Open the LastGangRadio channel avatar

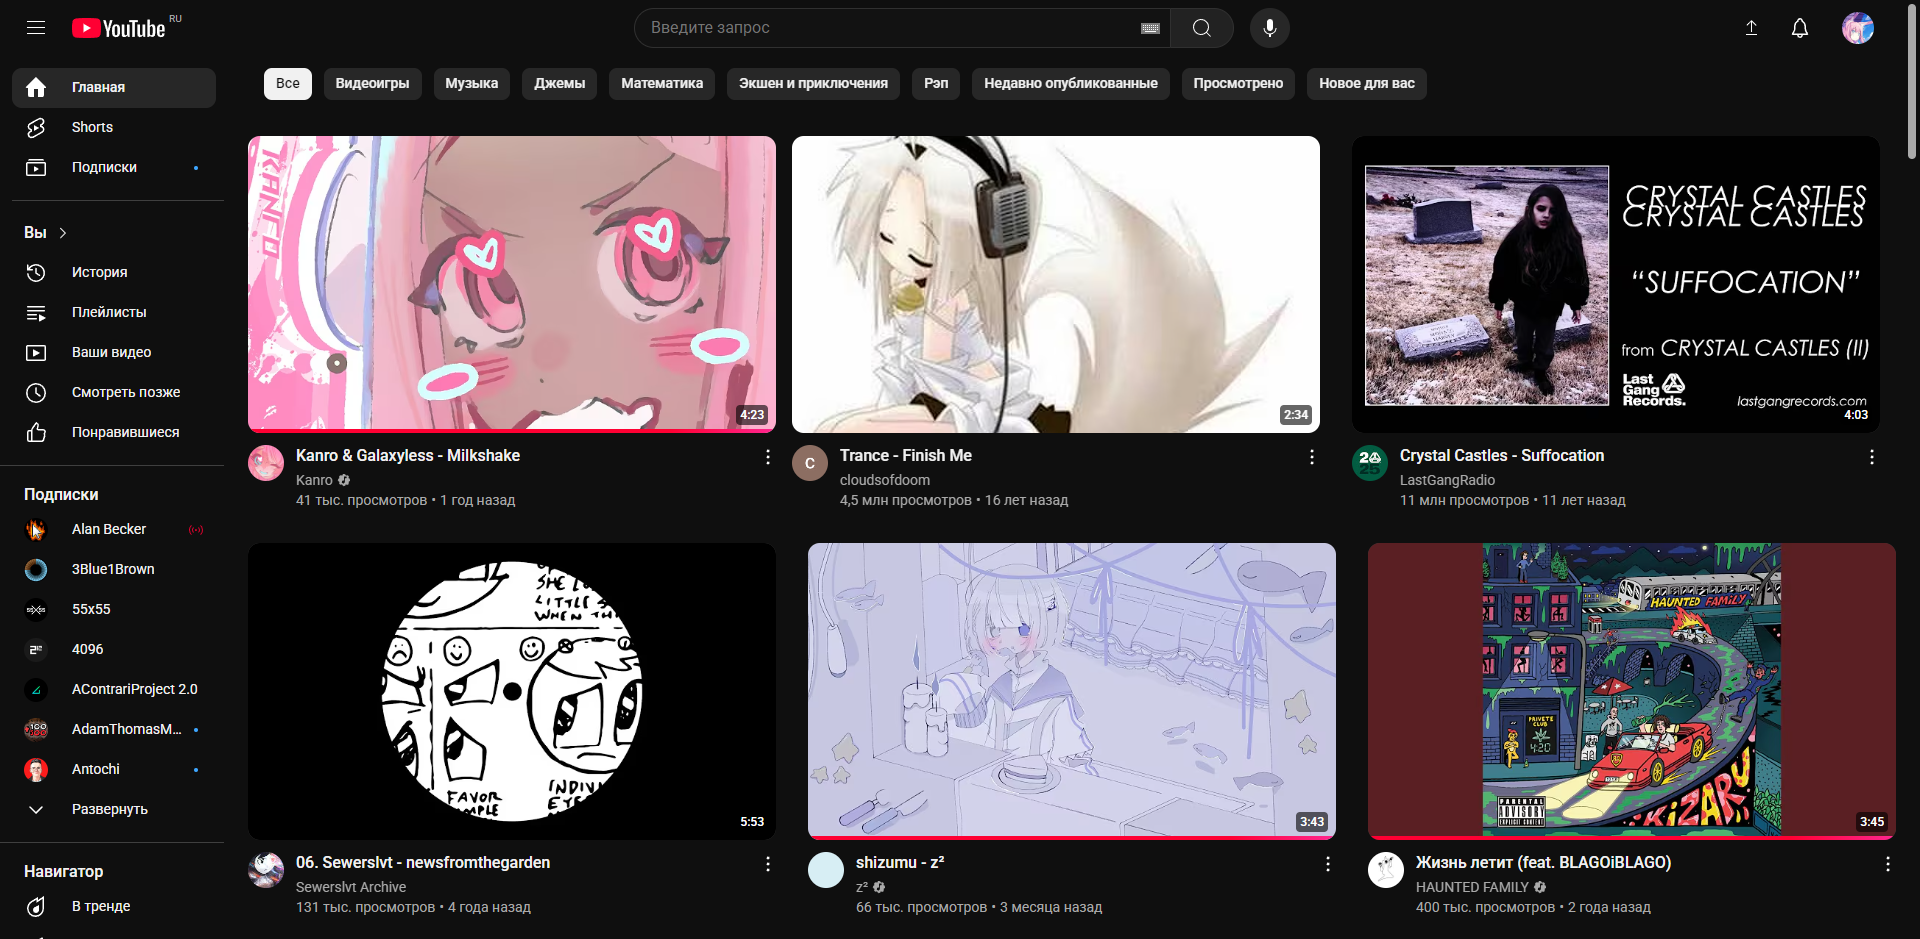pyautogui.click(x=1370, y=463)
